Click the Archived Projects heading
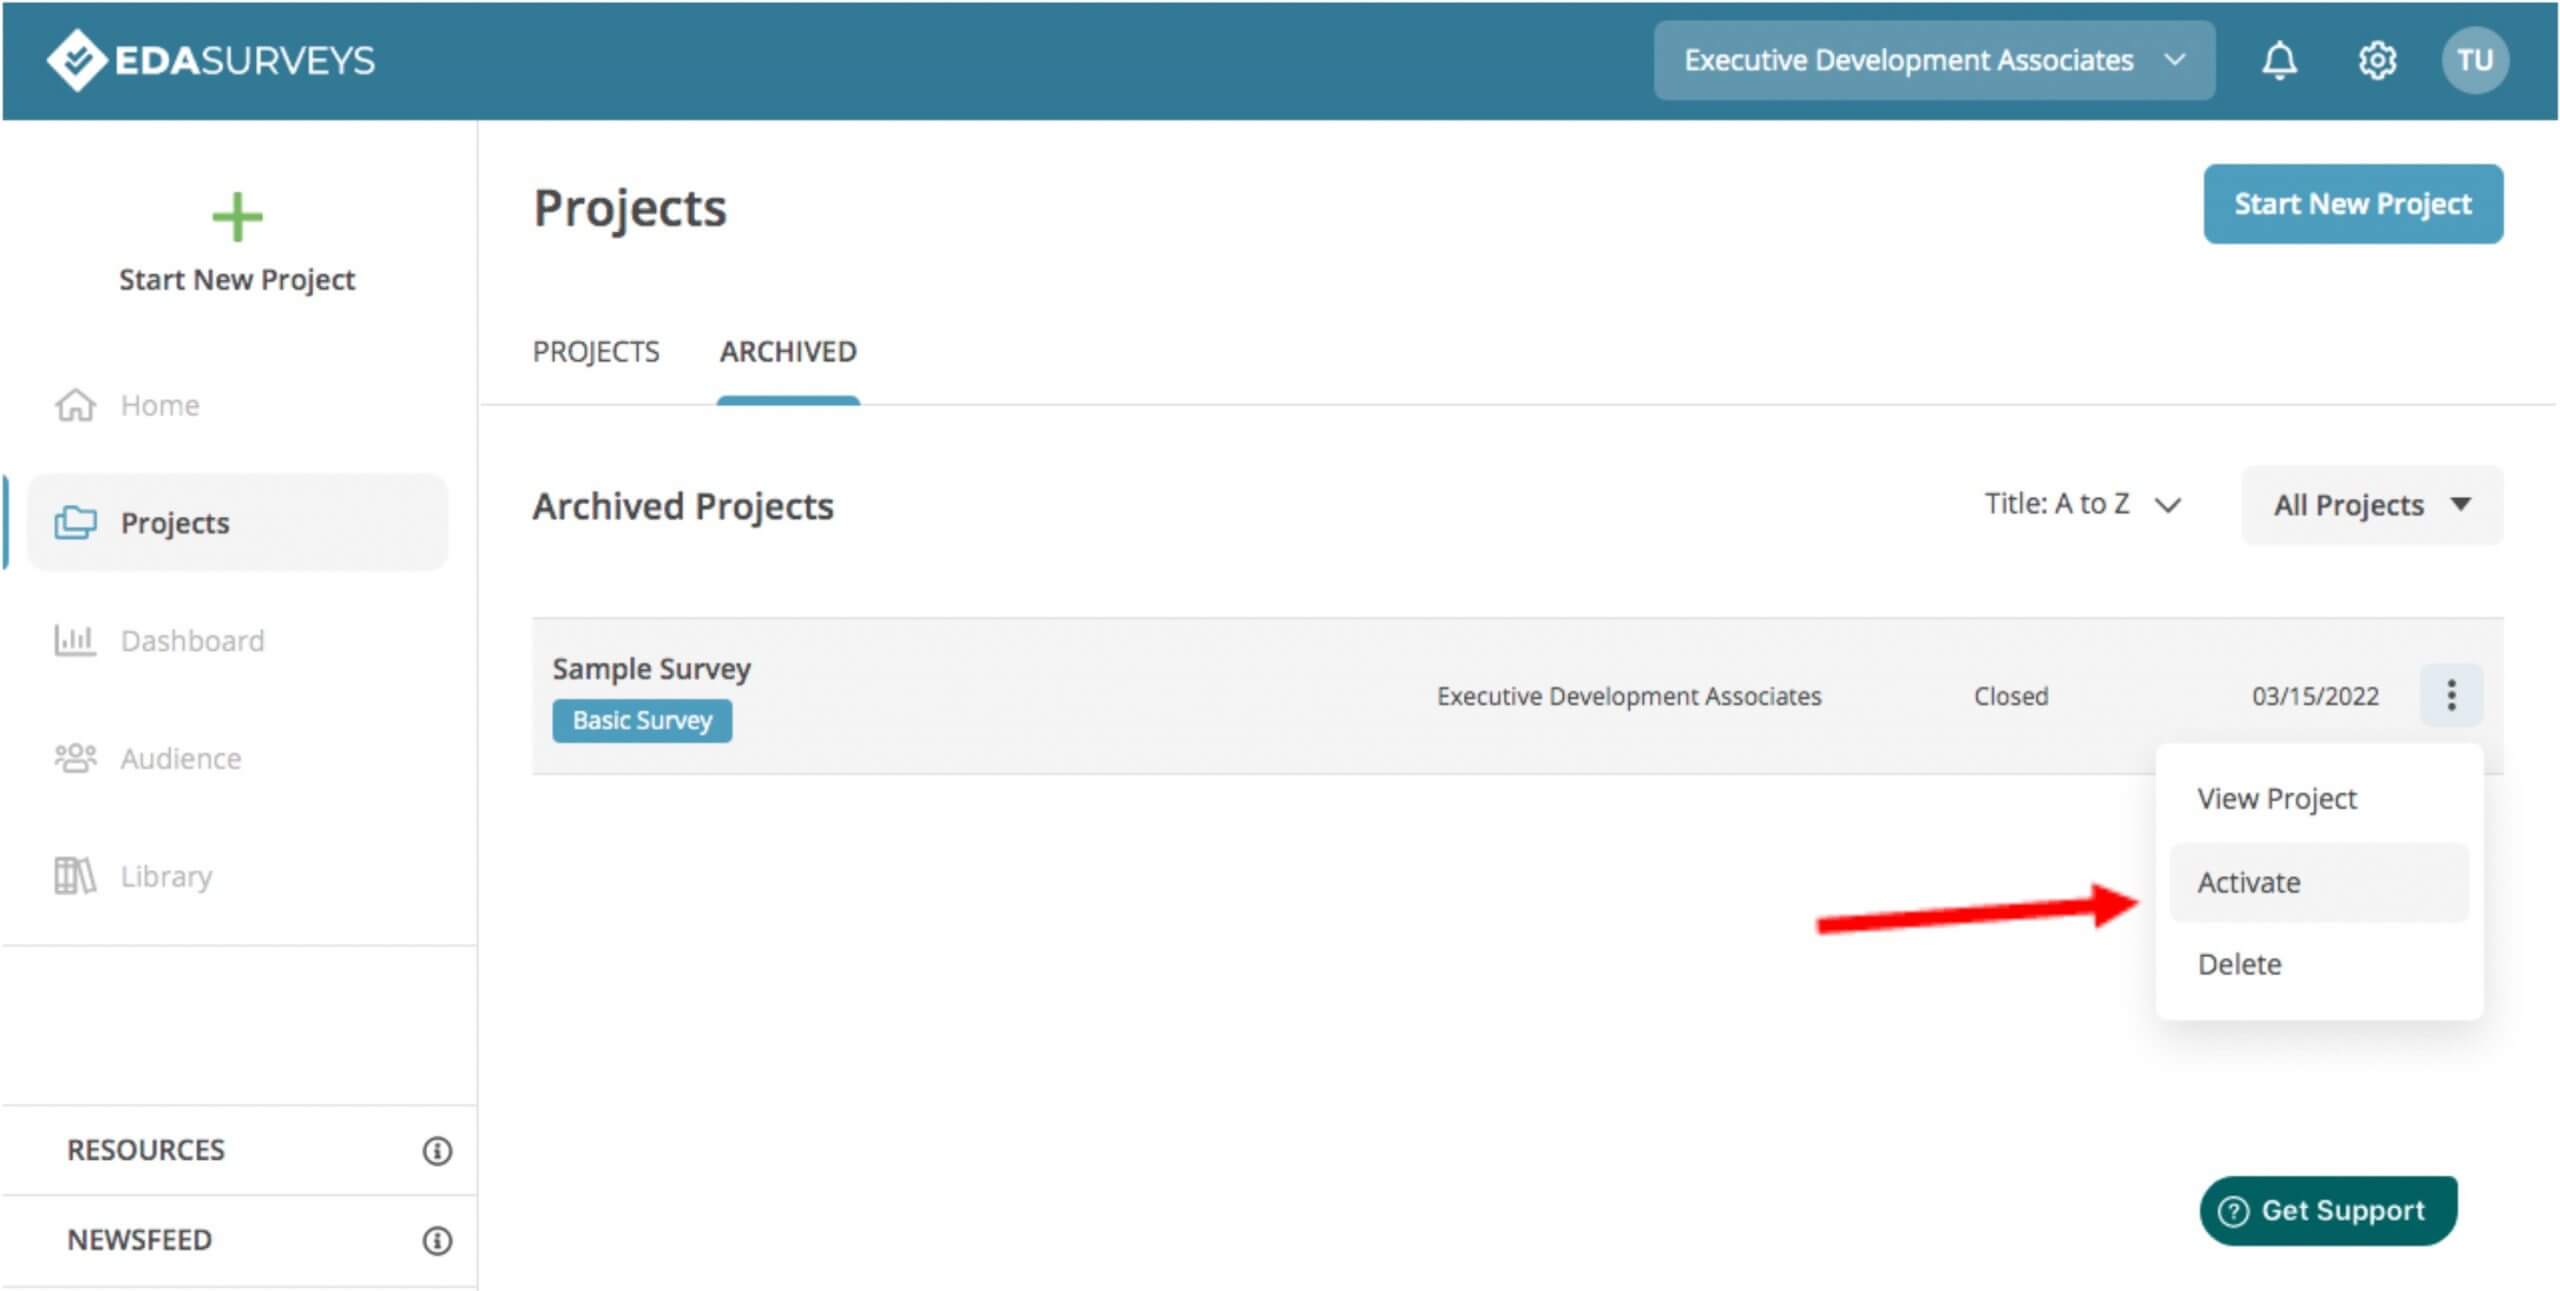The image size is (2560, 1291). (683, 507)
